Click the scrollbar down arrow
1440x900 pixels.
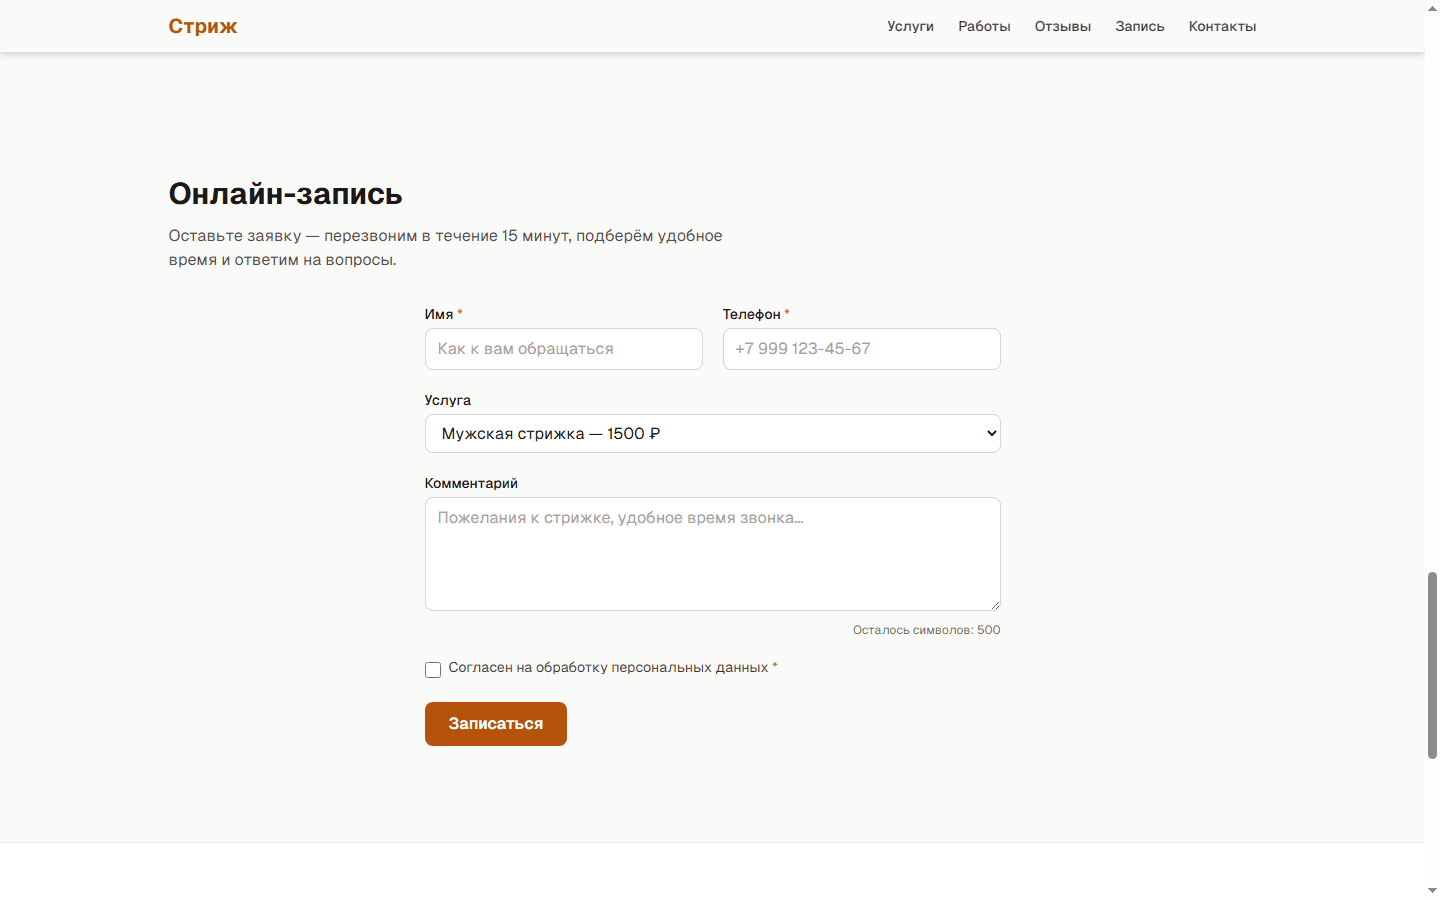1432,891
